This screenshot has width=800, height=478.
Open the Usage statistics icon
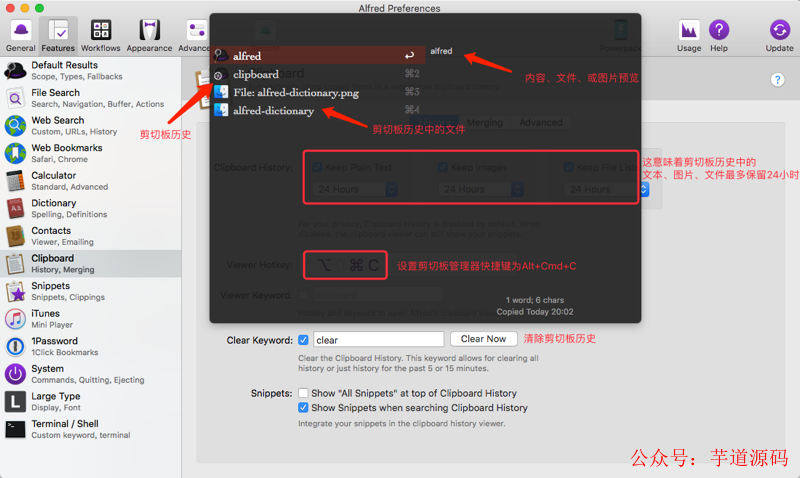pos(689,36)
